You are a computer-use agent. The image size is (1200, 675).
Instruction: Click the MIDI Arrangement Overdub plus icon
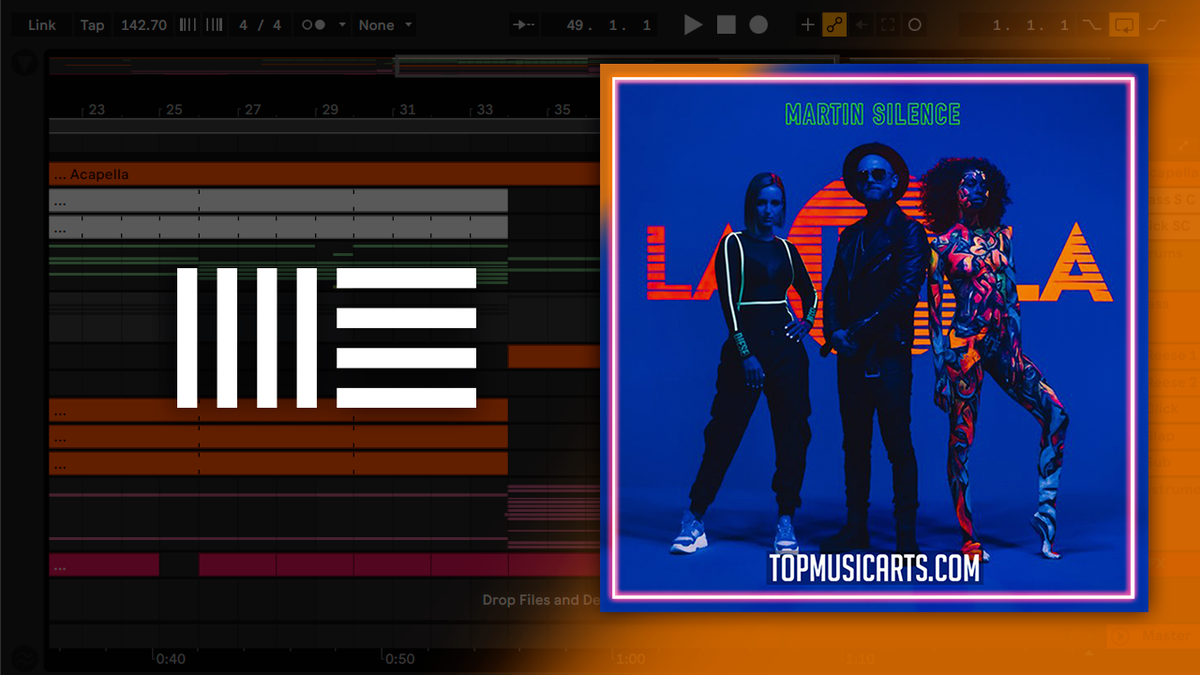808,25
